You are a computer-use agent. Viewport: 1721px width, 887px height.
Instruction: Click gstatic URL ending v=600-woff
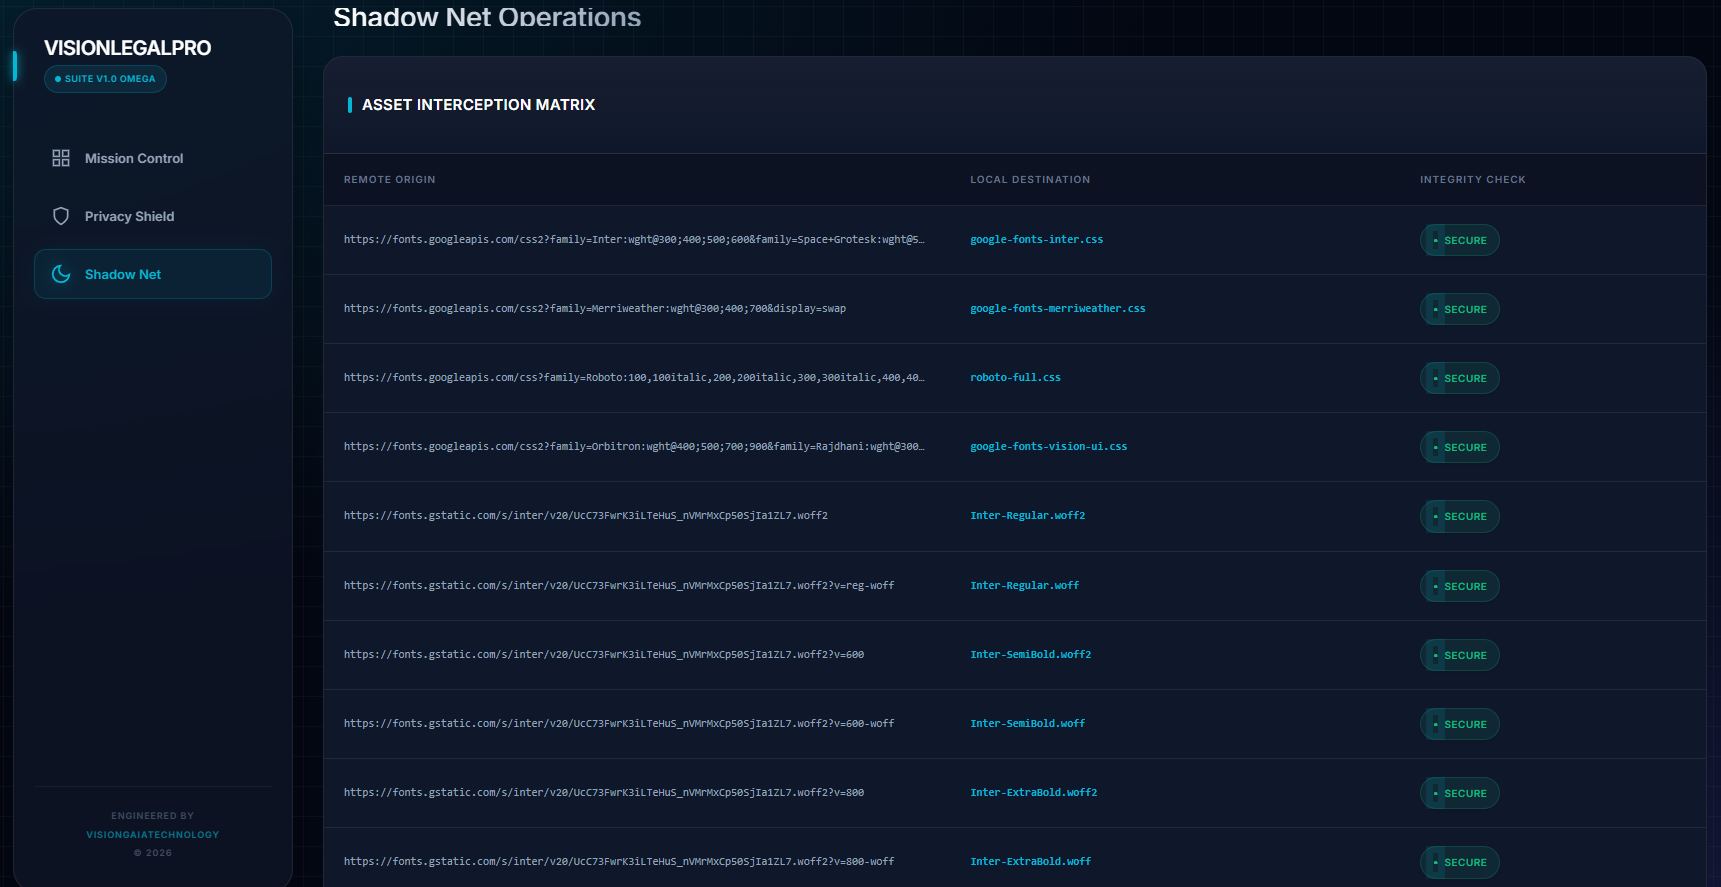[619, 724]
